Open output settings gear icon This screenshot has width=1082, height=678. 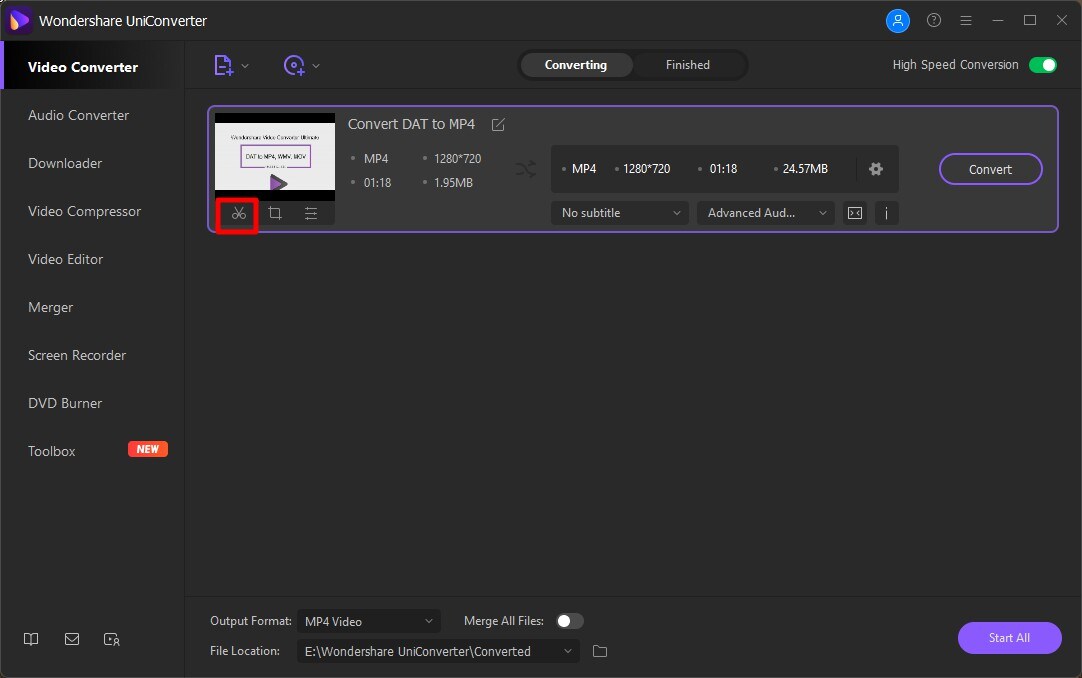(x=876, y=169)
